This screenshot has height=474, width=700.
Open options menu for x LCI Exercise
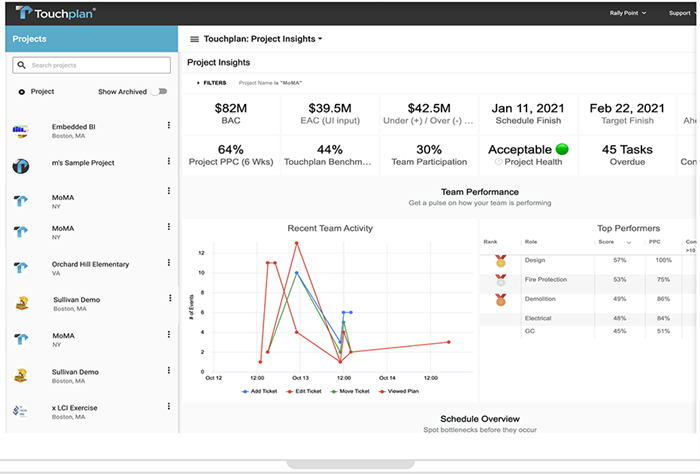tap(168, 408)
